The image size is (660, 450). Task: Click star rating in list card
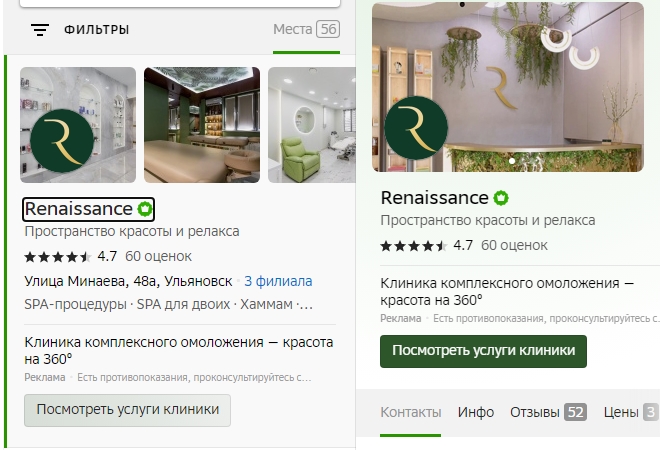[58, 256]
